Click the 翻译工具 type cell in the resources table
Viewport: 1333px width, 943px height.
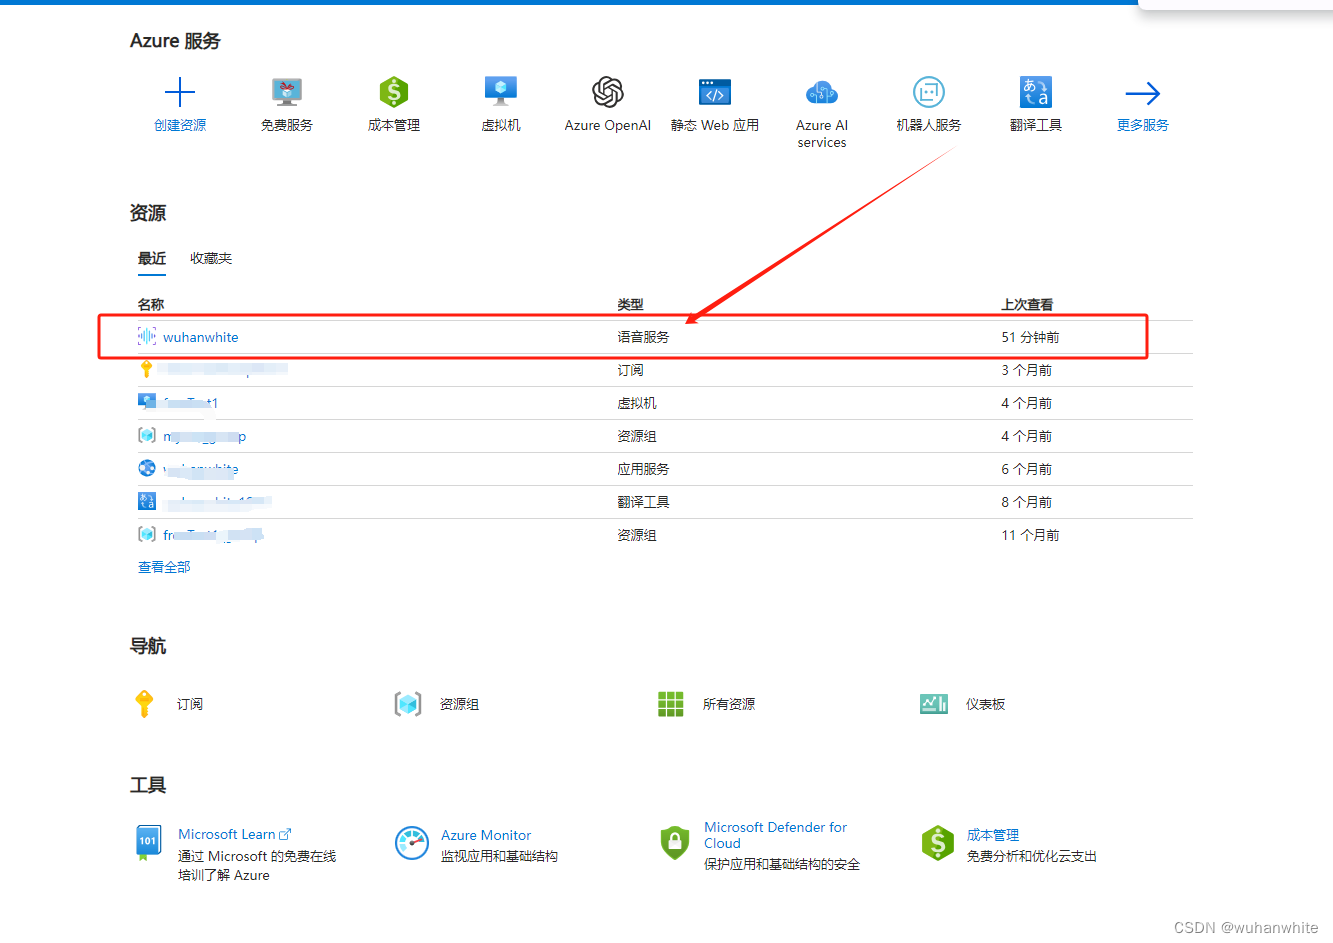click(x=643, y=502)
